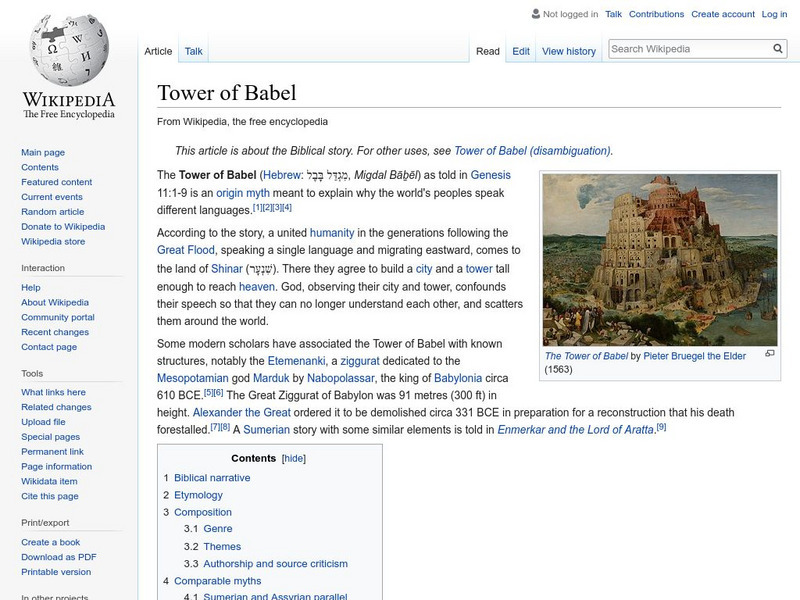Open the origin myth link

[243, 193]
